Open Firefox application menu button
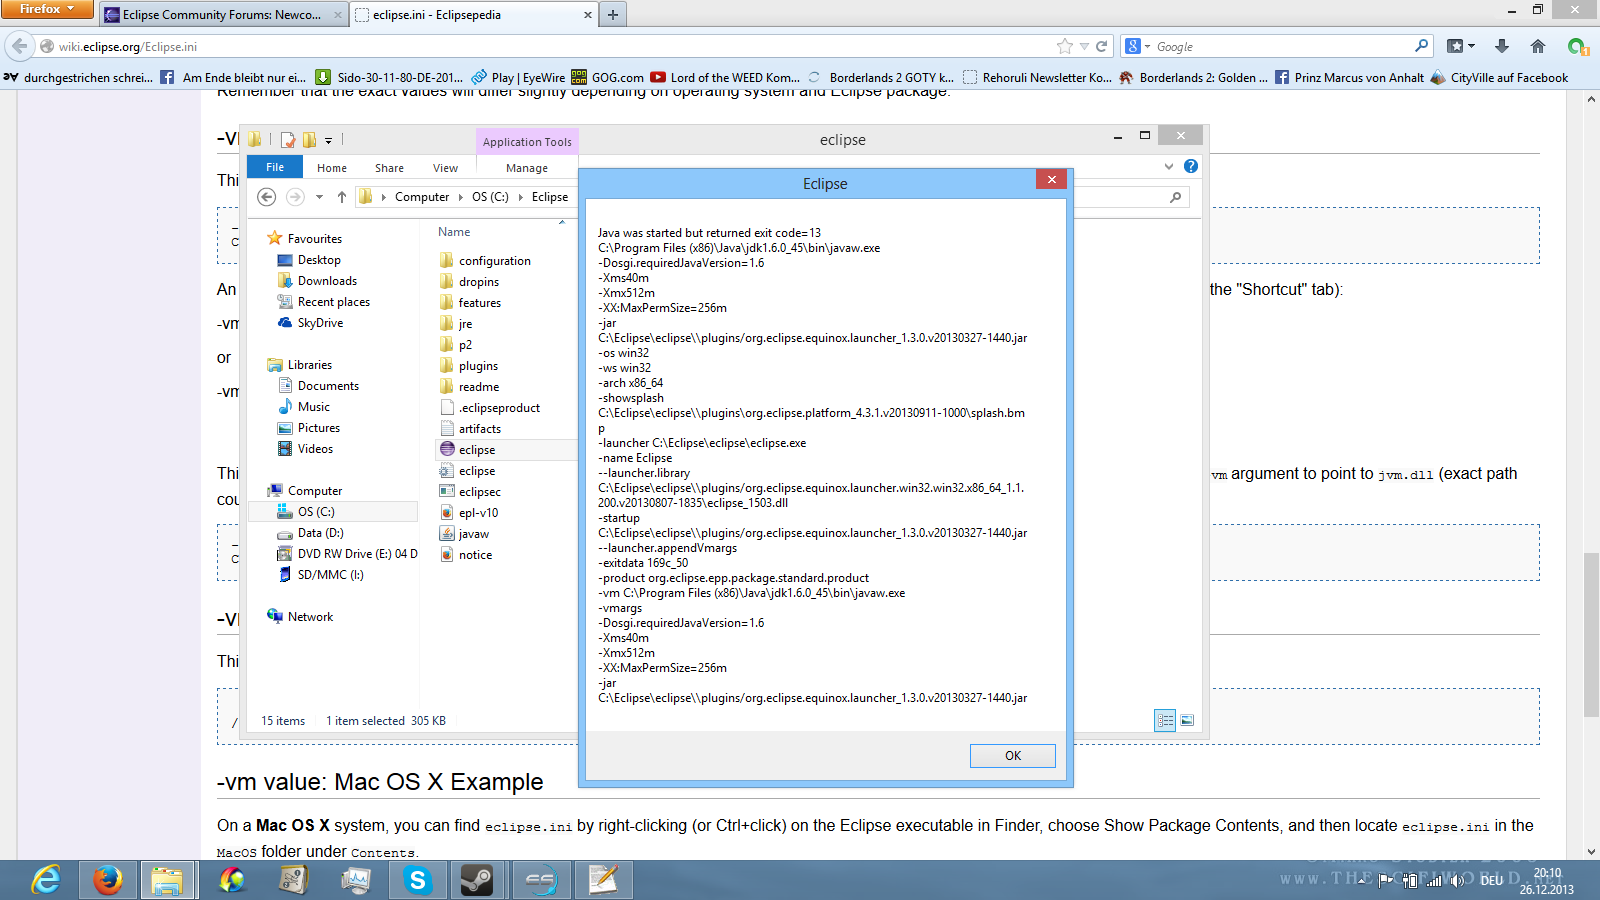Viewport: 1600px width, 900px height. [47, 9]
